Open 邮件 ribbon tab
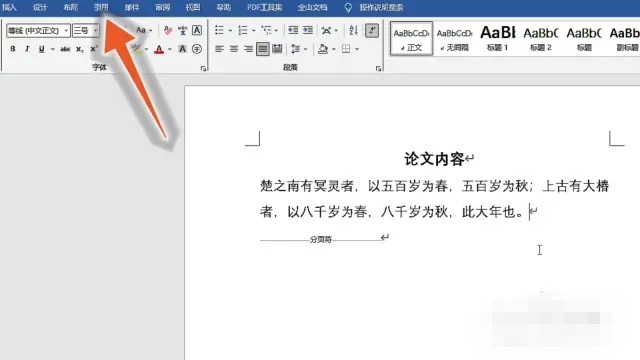Image resolution: width=640 pixels, height=360 pixels. point(131,7)
